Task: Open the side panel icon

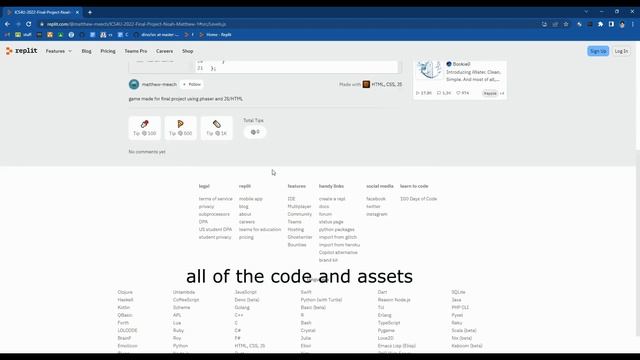Action: [611, 24]
